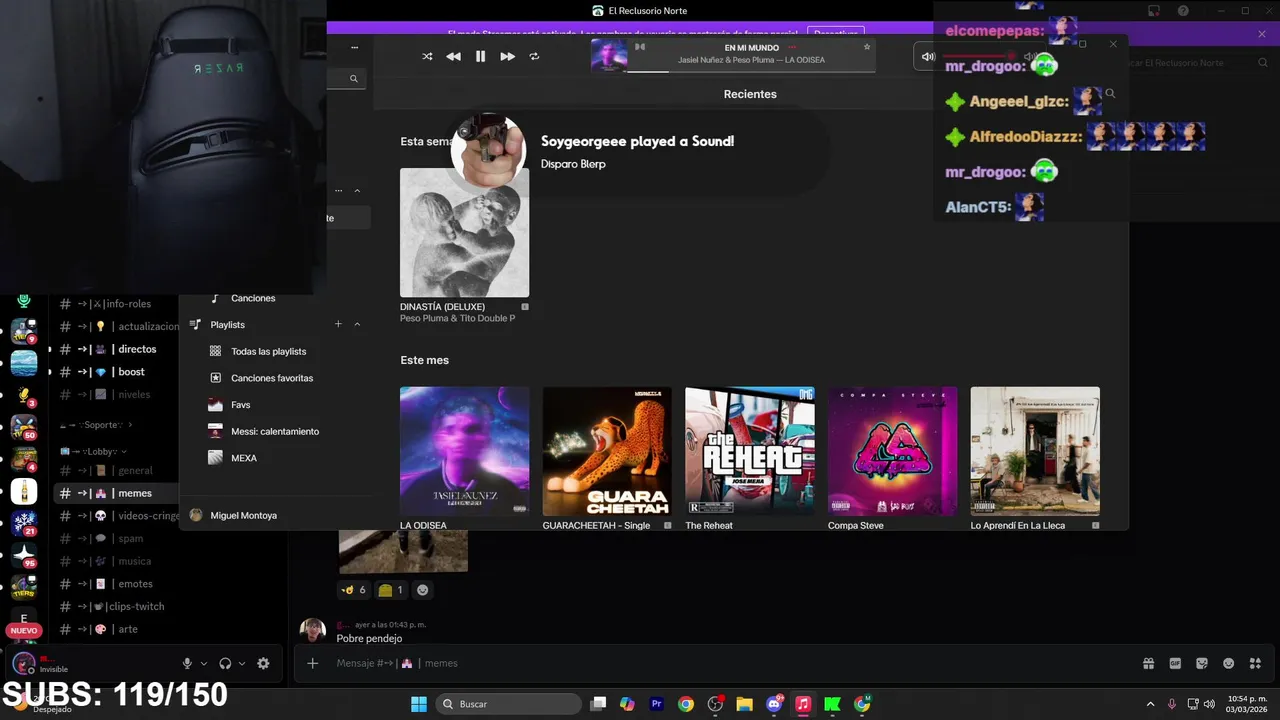
Task: Pause the current song
Action: point(480,56)
